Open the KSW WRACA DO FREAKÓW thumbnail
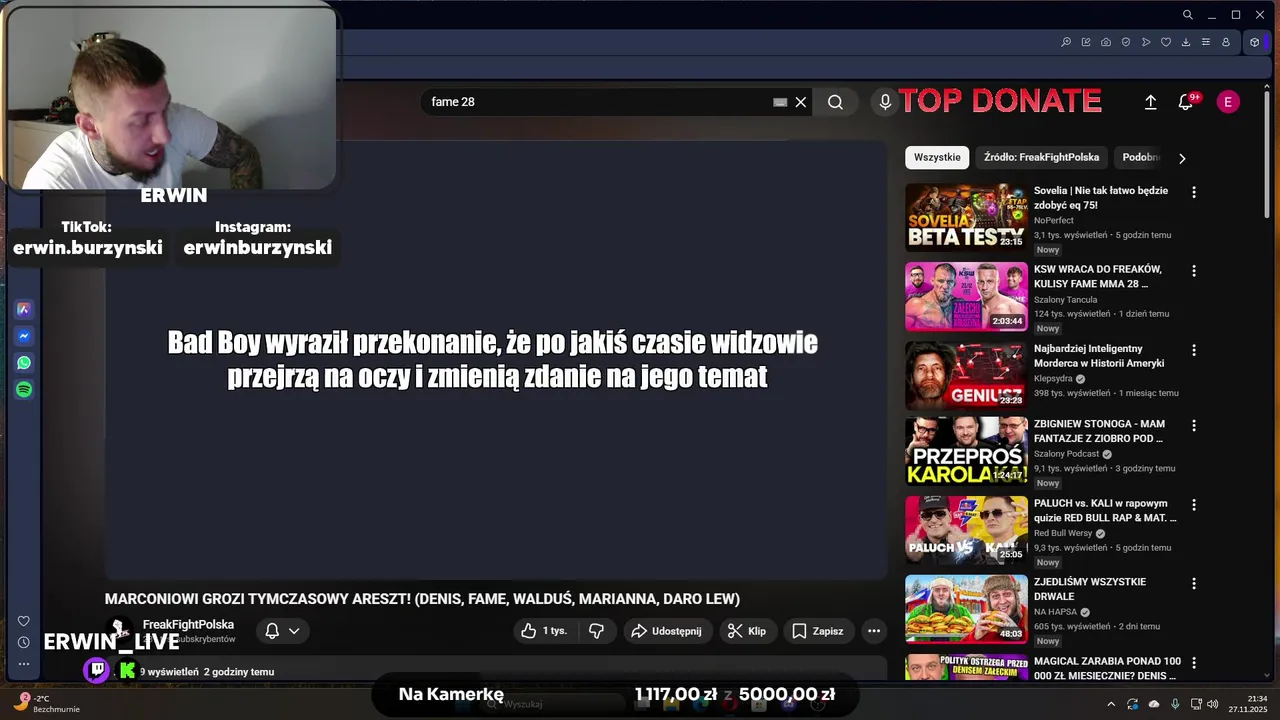This screenshot has height=720, width=1280. click(x=966, y=296)
